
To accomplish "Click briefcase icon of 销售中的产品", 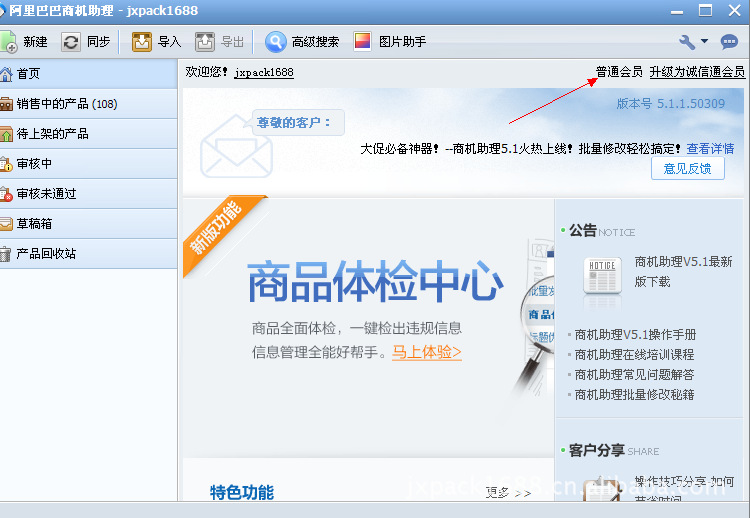I will pos(6,104).
